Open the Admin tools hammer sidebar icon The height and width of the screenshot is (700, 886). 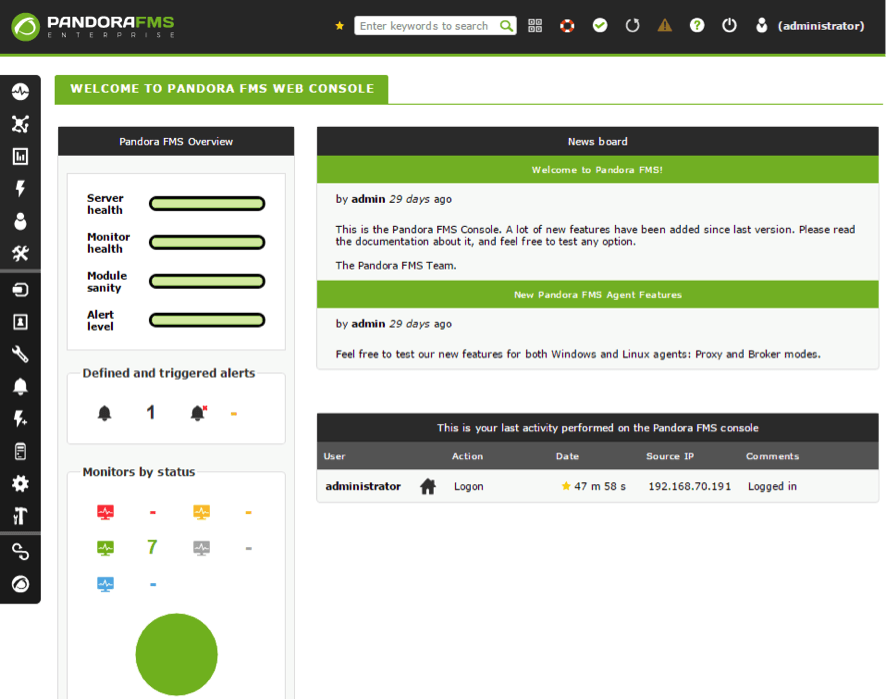(x=20, y=516)
